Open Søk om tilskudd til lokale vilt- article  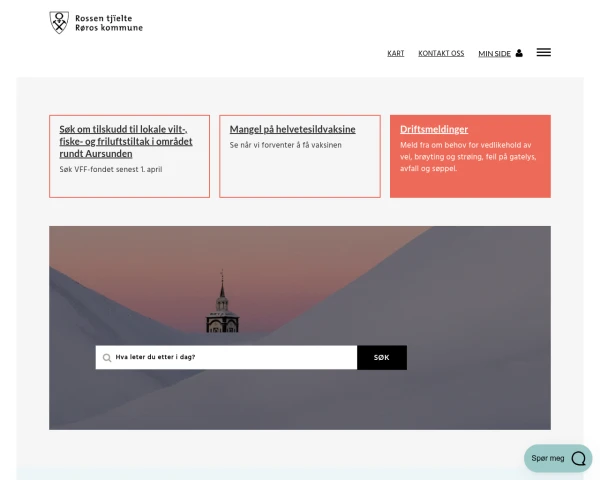[126, 141]
